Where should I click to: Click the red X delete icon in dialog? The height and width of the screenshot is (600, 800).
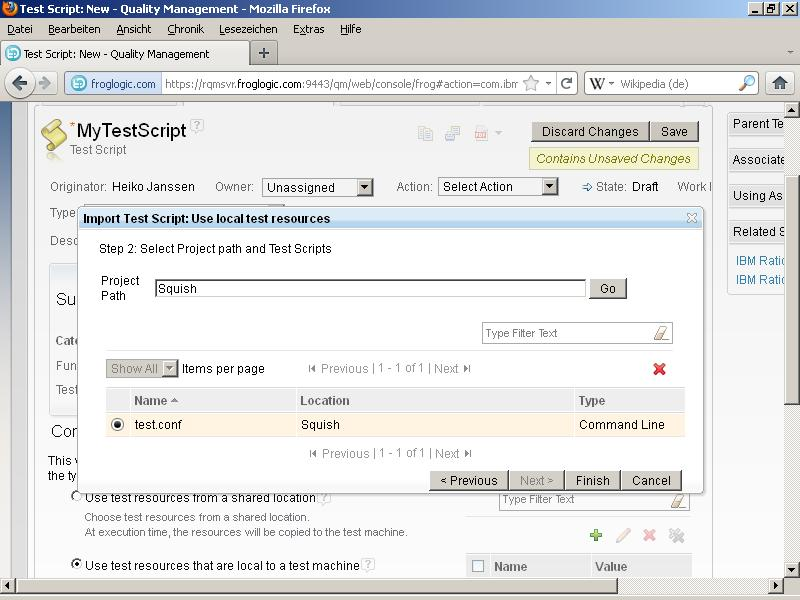[659, 369]
